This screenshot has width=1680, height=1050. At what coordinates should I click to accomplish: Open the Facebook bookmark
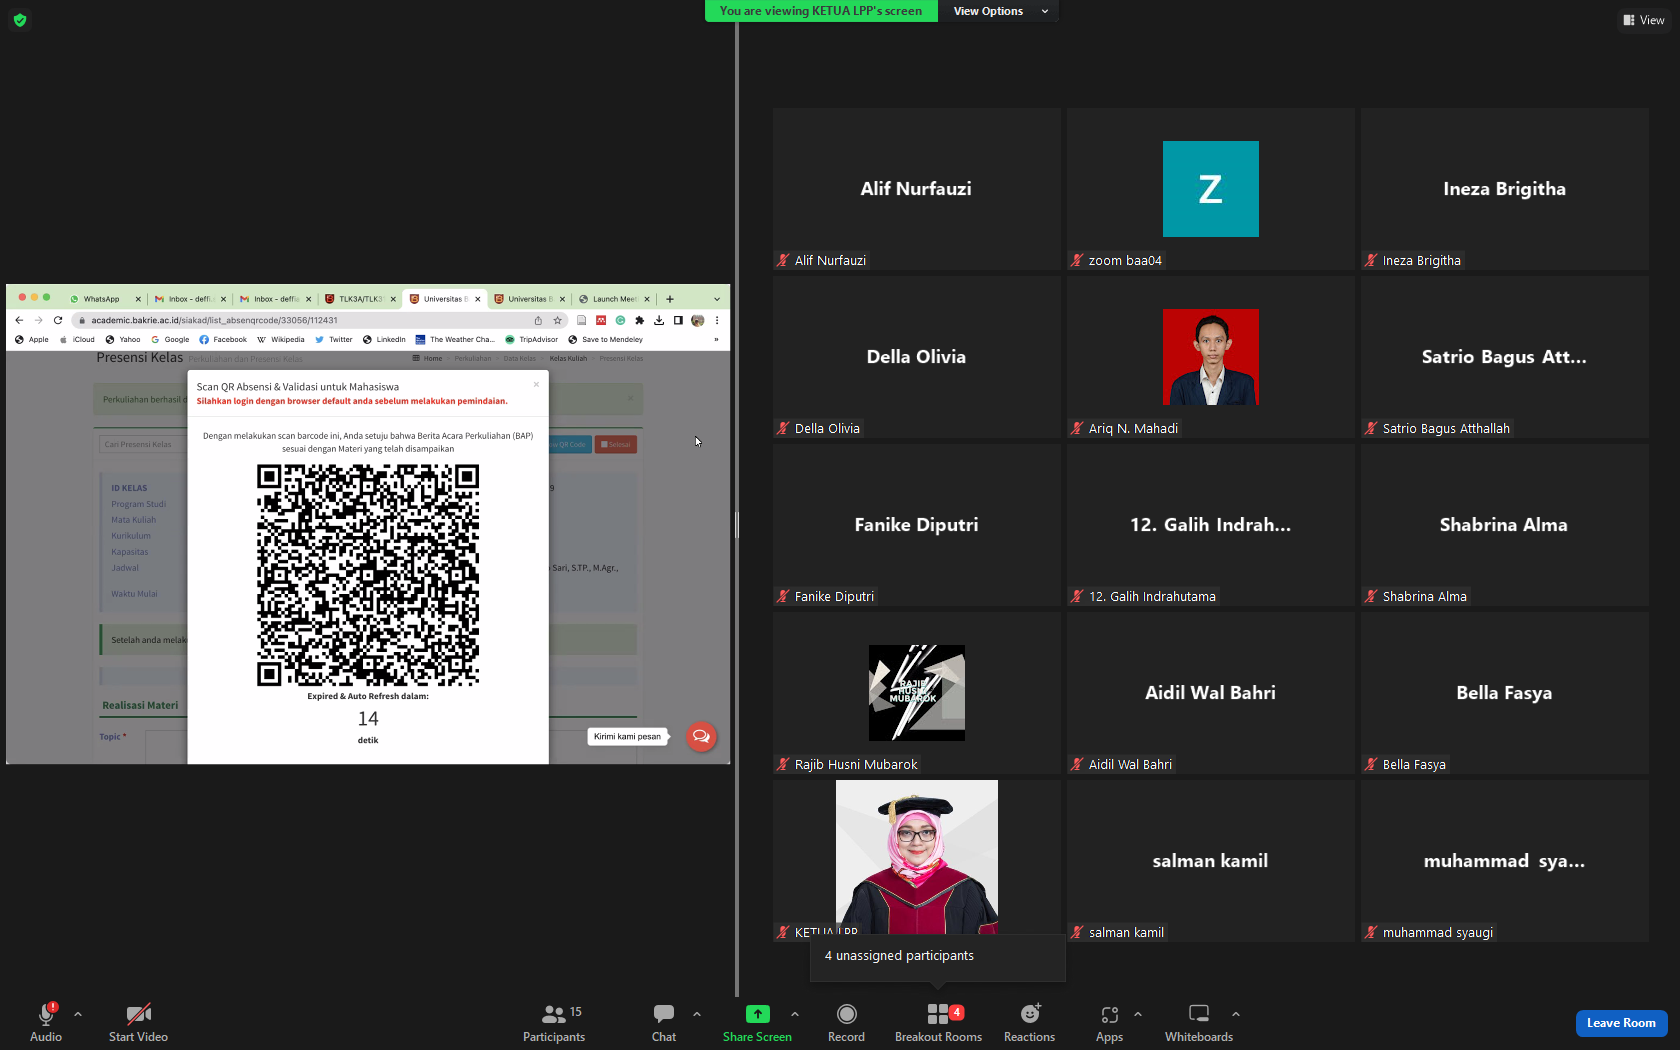click(x=223, y=340)
